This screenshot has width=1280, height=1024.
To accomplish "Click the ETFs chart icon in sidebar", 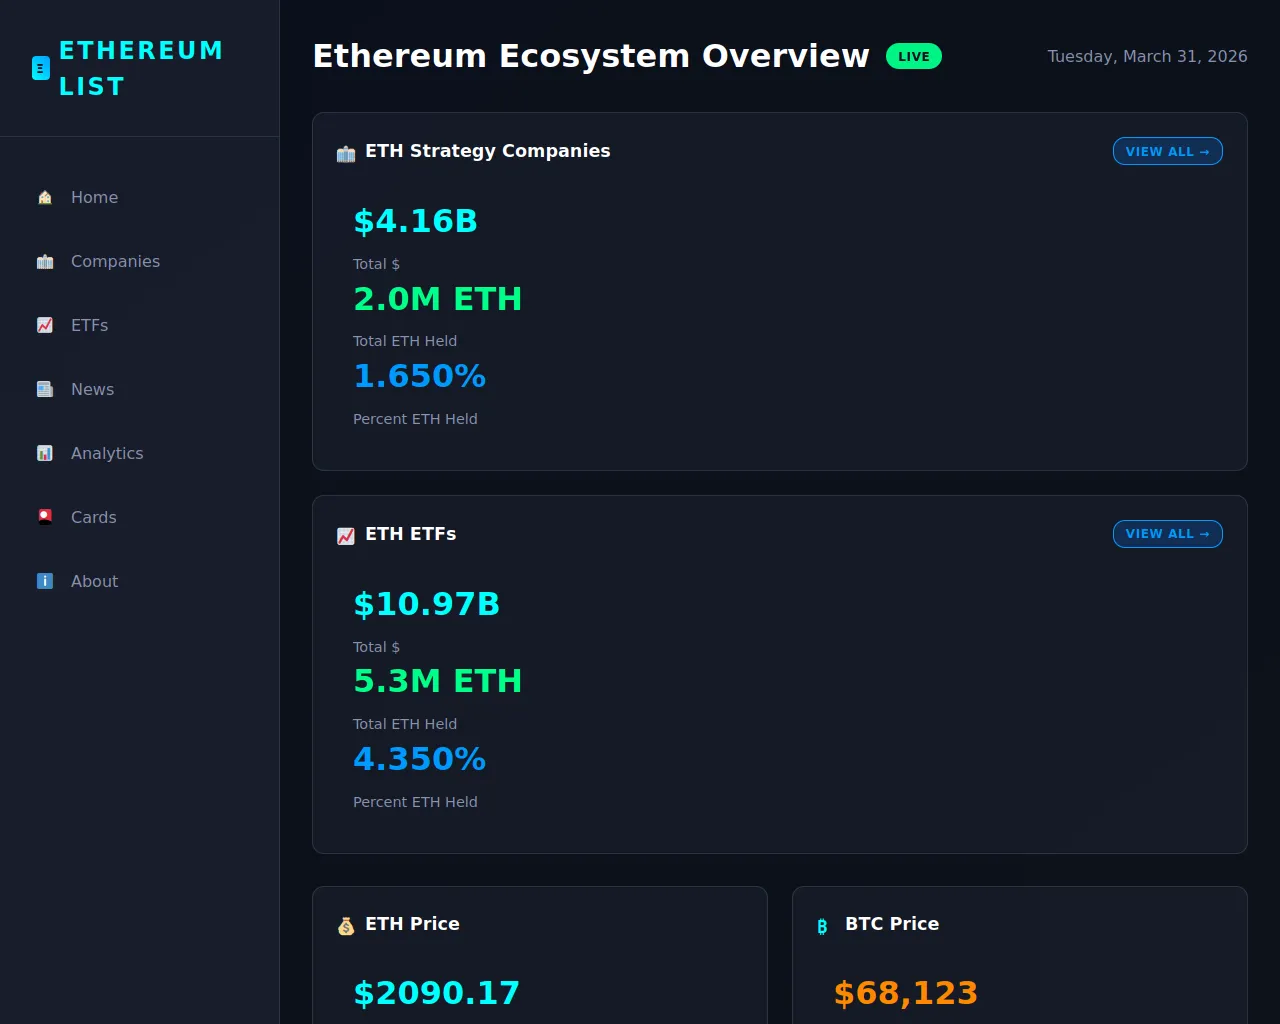I will pyautogui.click(x=45, y=326).
